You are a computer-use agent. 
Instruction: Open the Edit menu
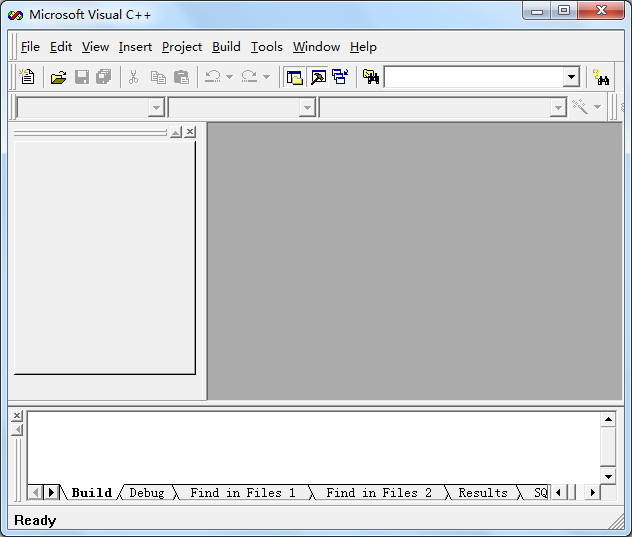[x=61, y=47]
